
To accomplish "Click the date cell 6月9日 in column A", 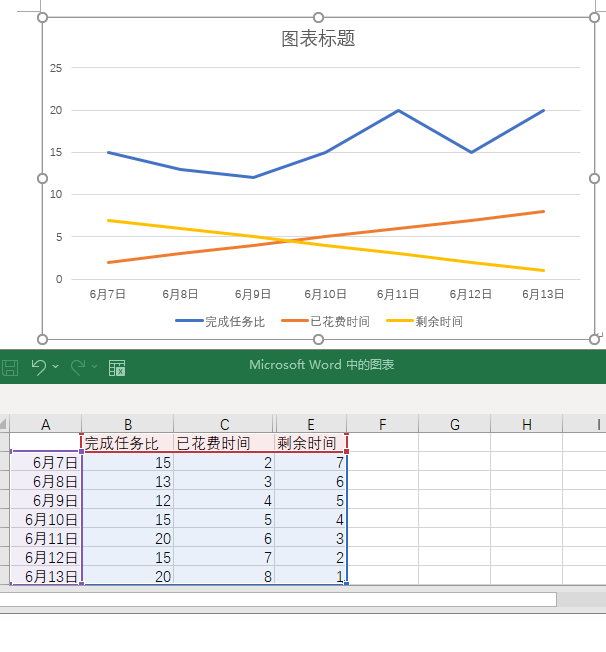I will (46, 500).
